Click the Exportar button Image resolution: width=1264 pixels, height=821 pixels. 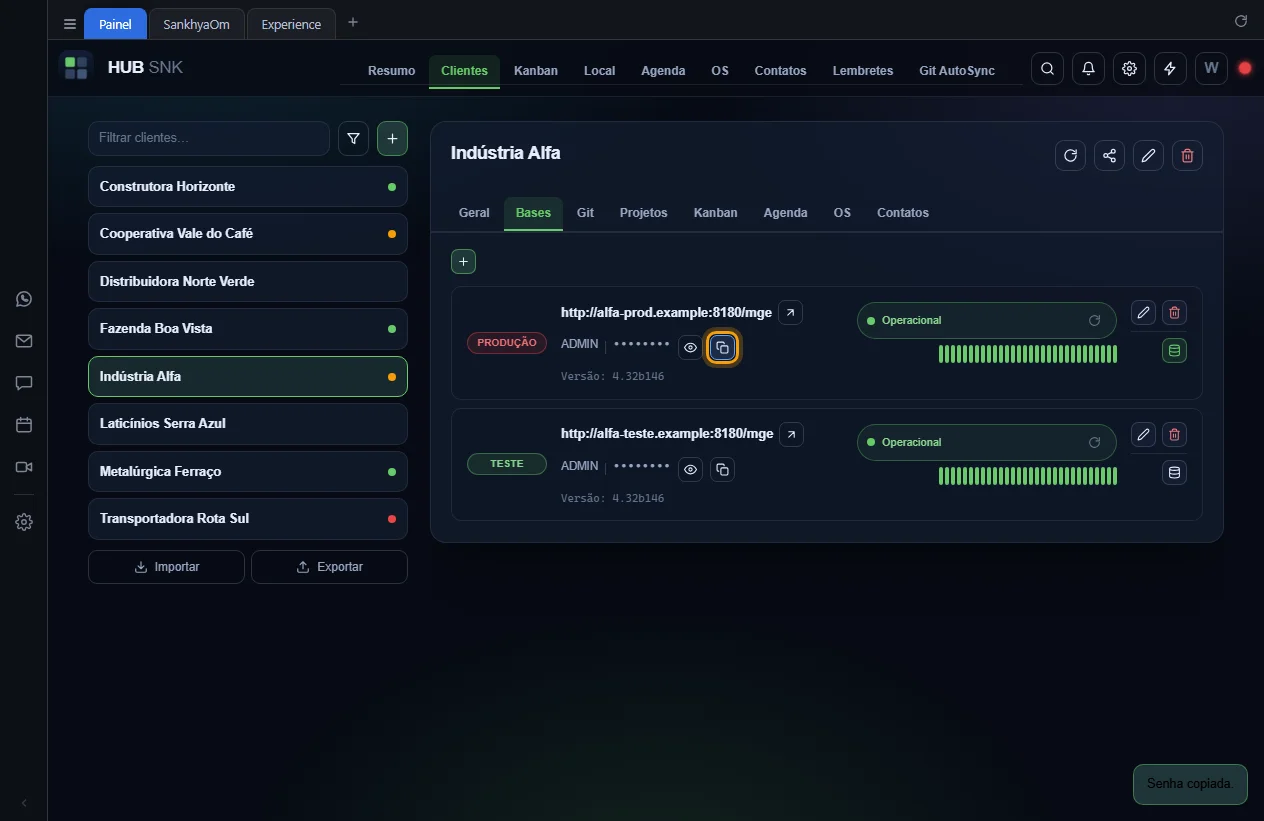pos(329,567)
